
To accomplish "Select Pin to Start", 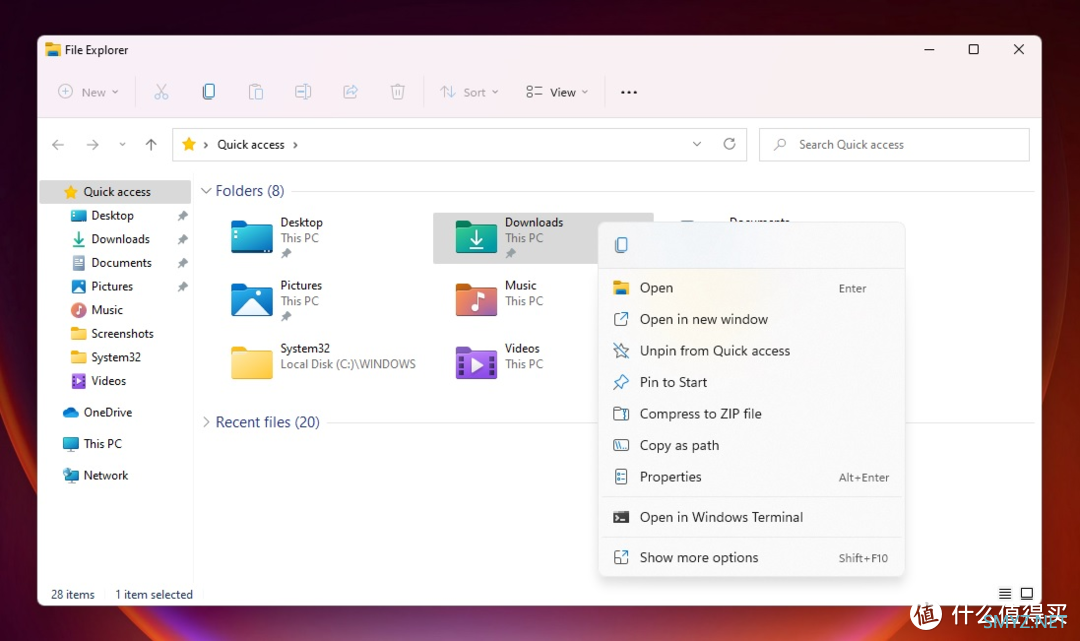I will (751, 382).
